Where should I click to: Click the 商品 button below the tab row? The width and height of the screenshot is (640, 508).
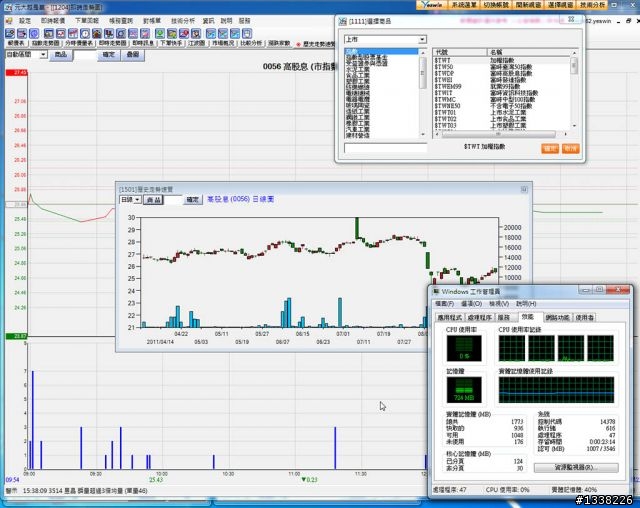61,54
